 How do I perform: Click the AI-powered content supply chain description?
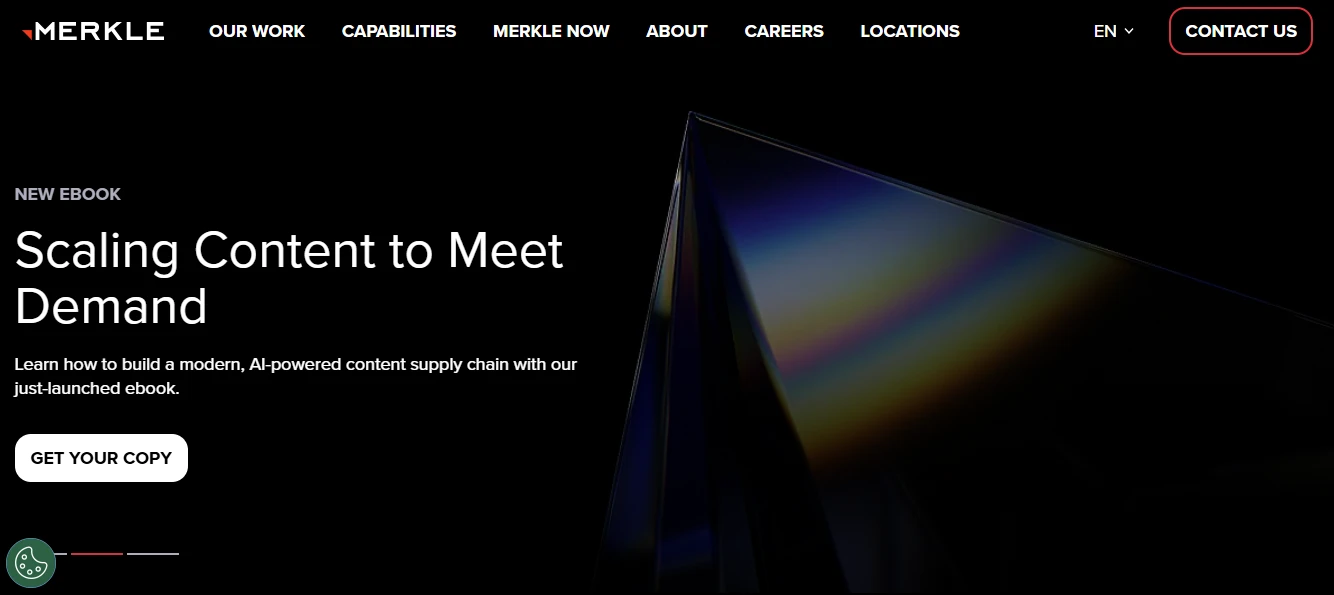[x=296, y=377]
